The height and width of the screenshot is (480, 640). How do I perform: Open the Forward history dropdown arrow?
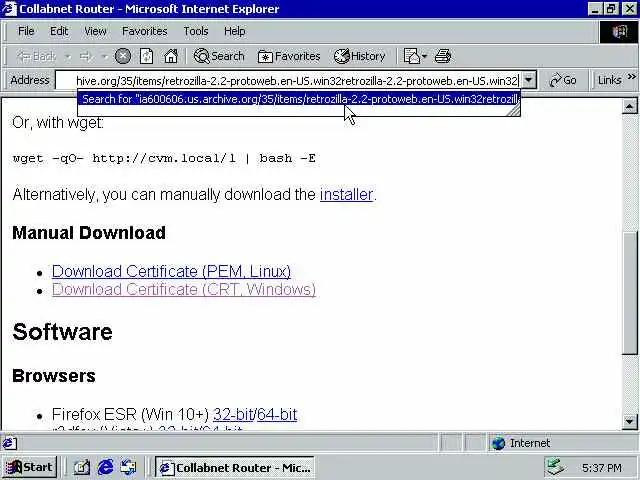[x=104, y=56]
